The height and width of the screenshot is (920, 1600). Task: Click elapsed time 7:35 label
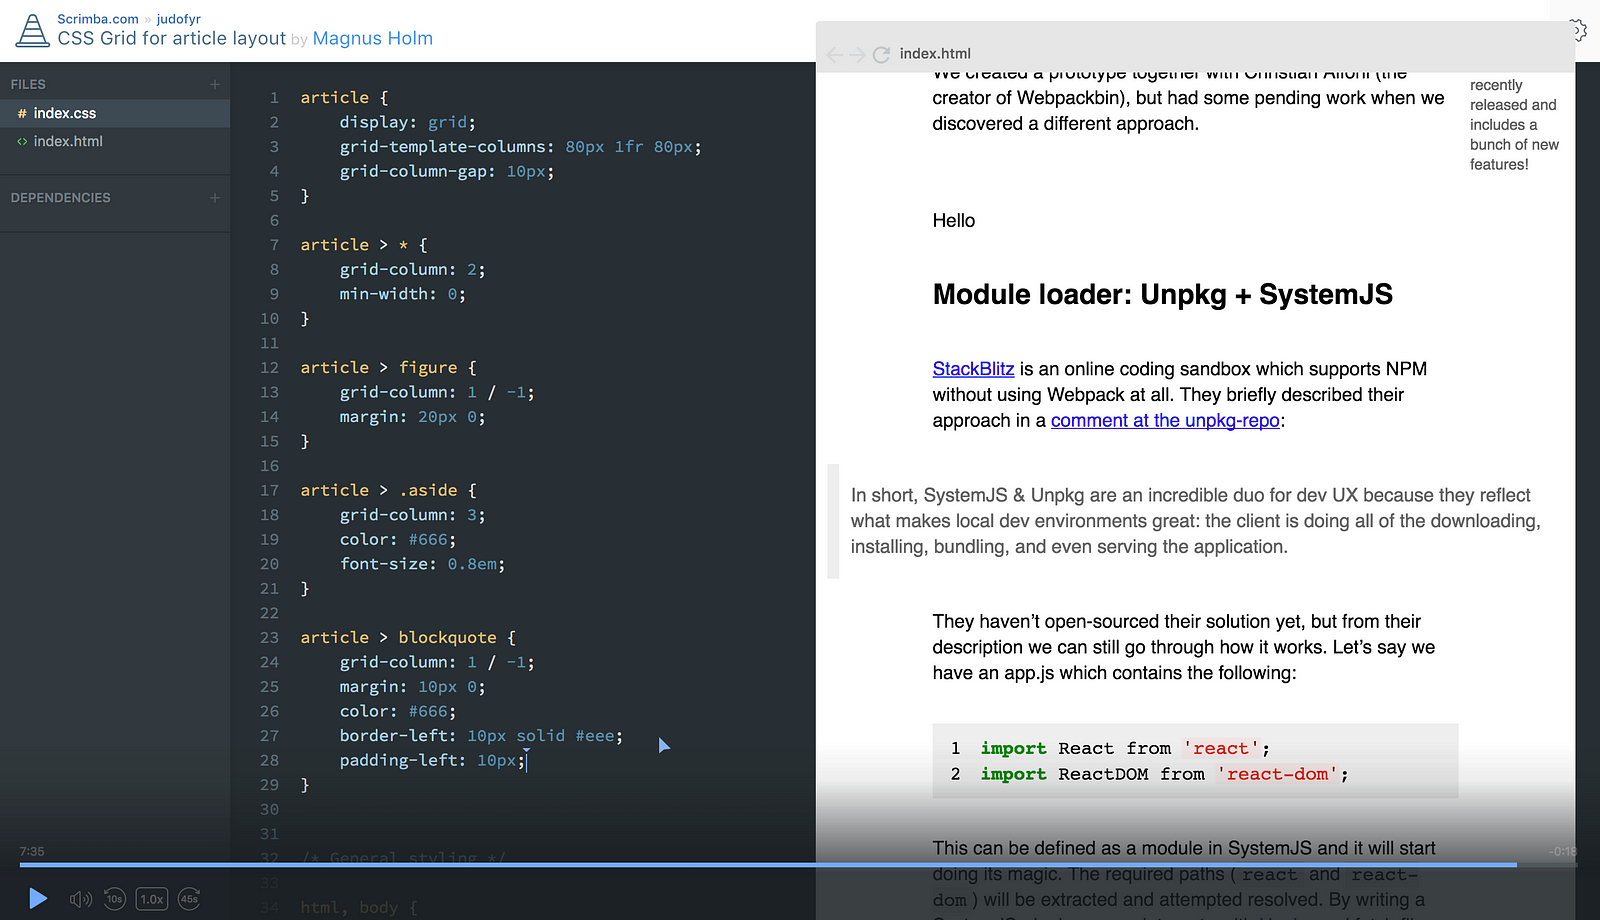tap(32, 852)
